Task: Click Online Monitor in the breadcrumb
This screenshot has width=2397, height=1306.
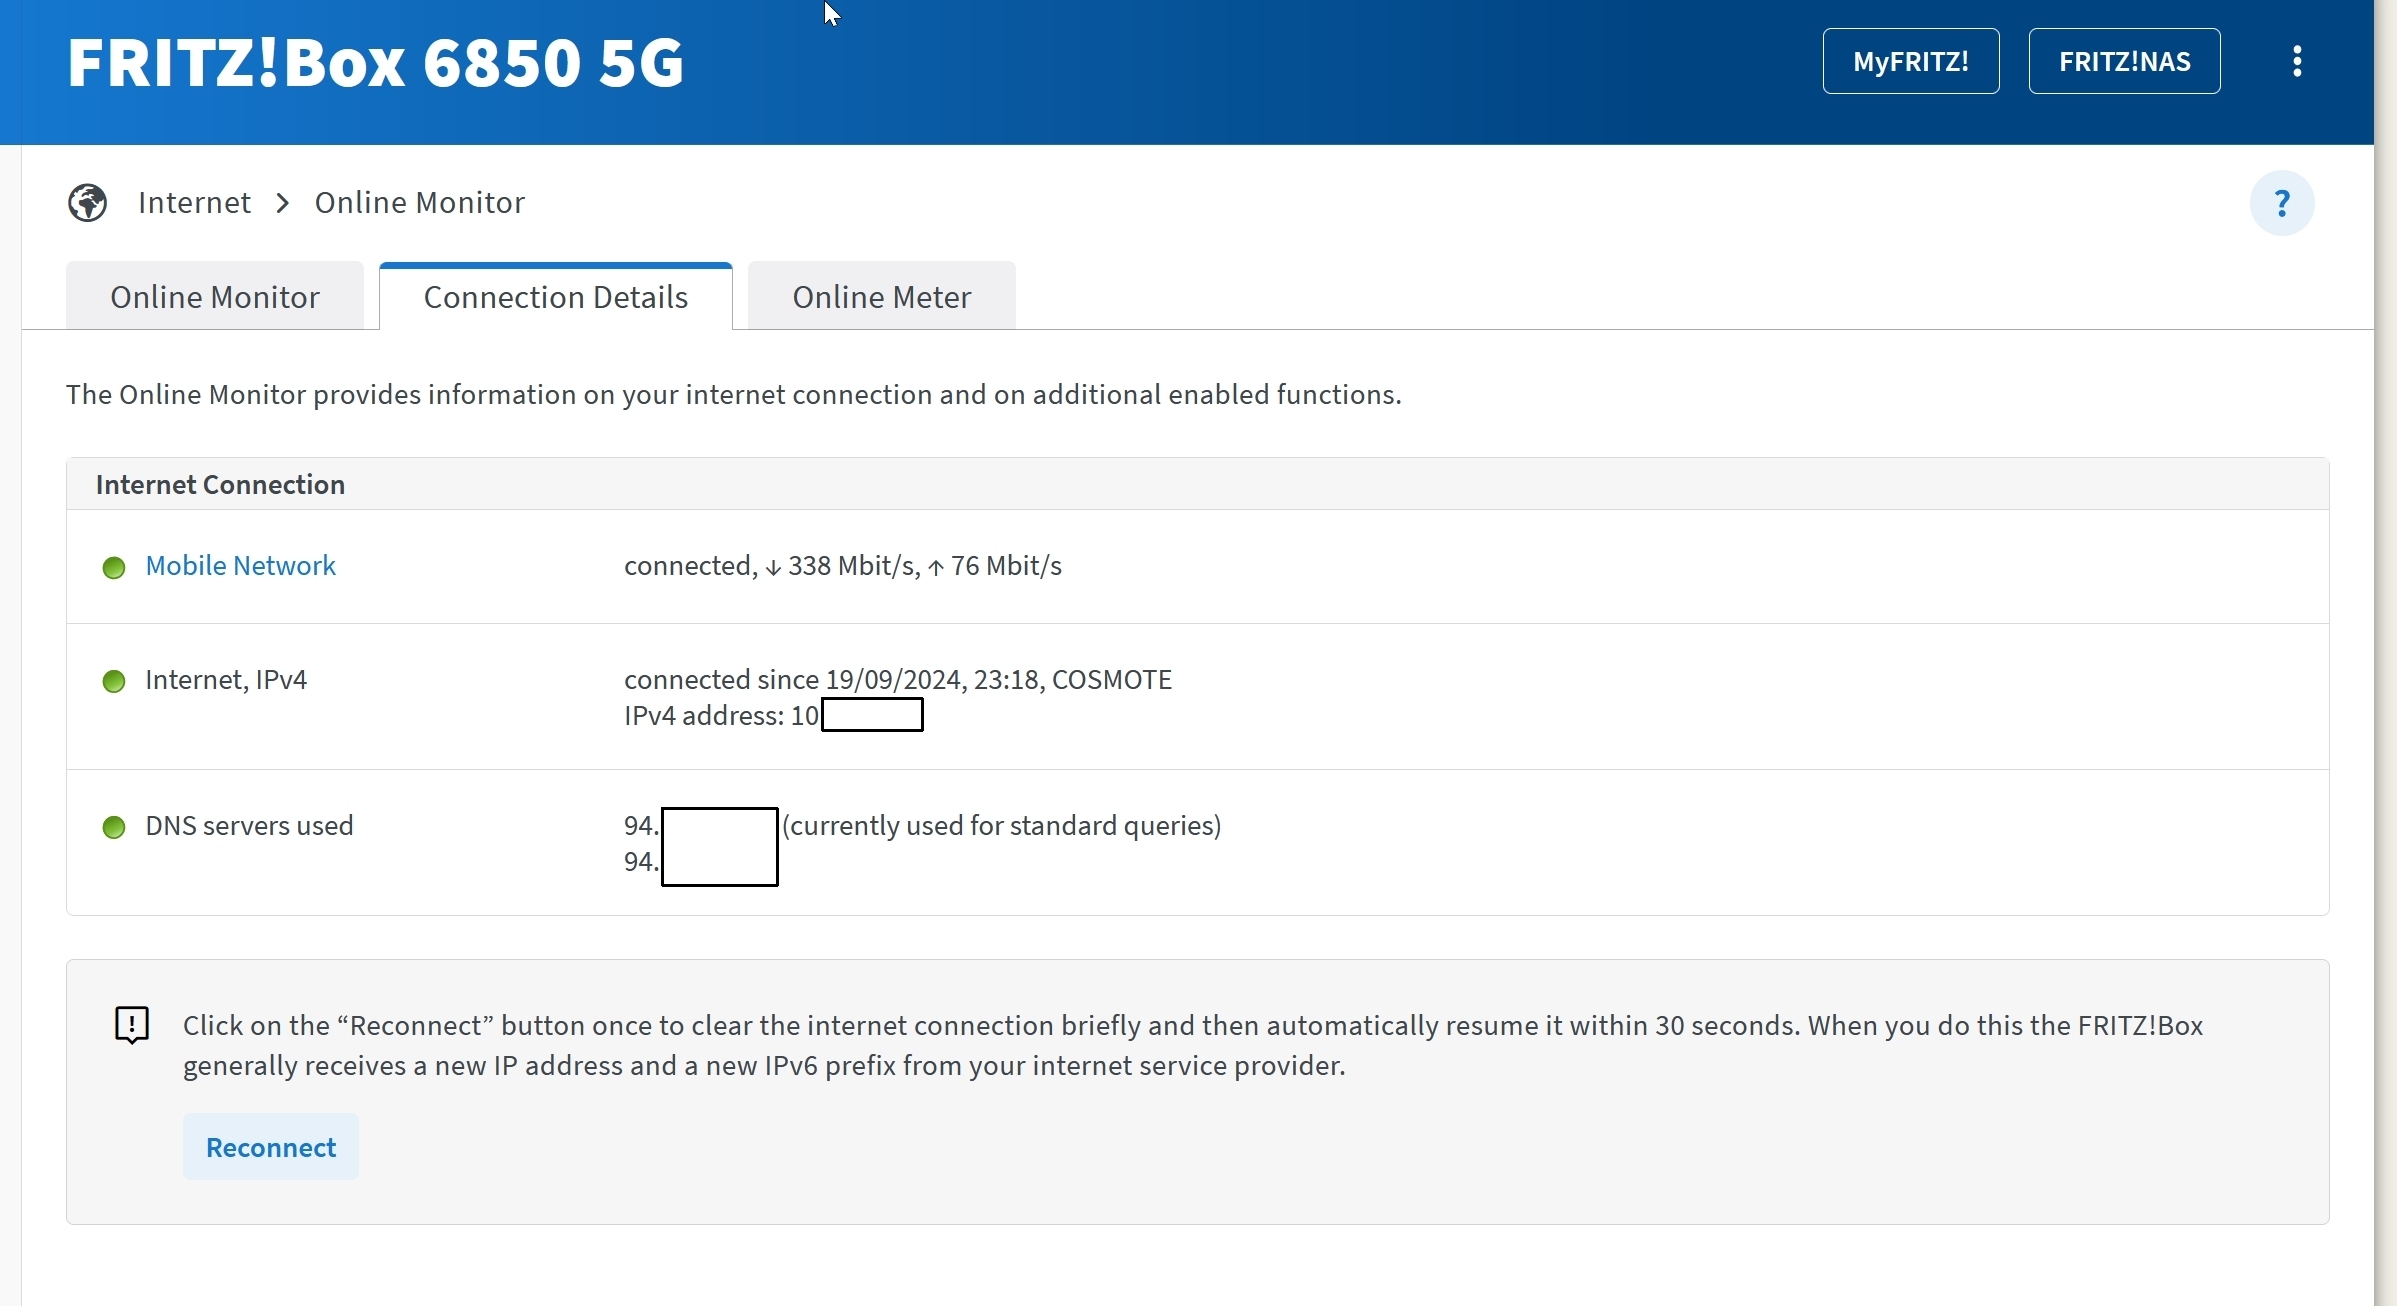Action: coord(420,203)
